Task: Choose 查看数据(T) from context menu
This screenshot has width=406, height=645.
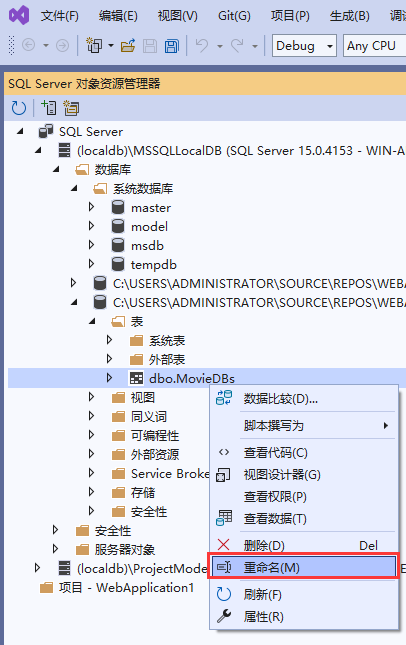Action: pos(304,518)
